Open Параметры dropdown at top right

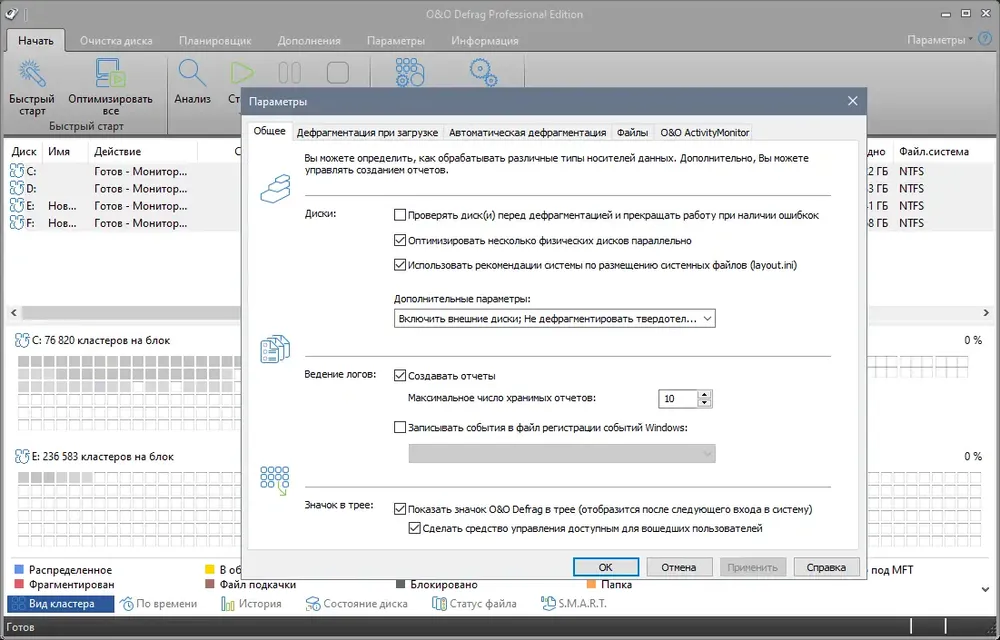[x=940, y=40]
